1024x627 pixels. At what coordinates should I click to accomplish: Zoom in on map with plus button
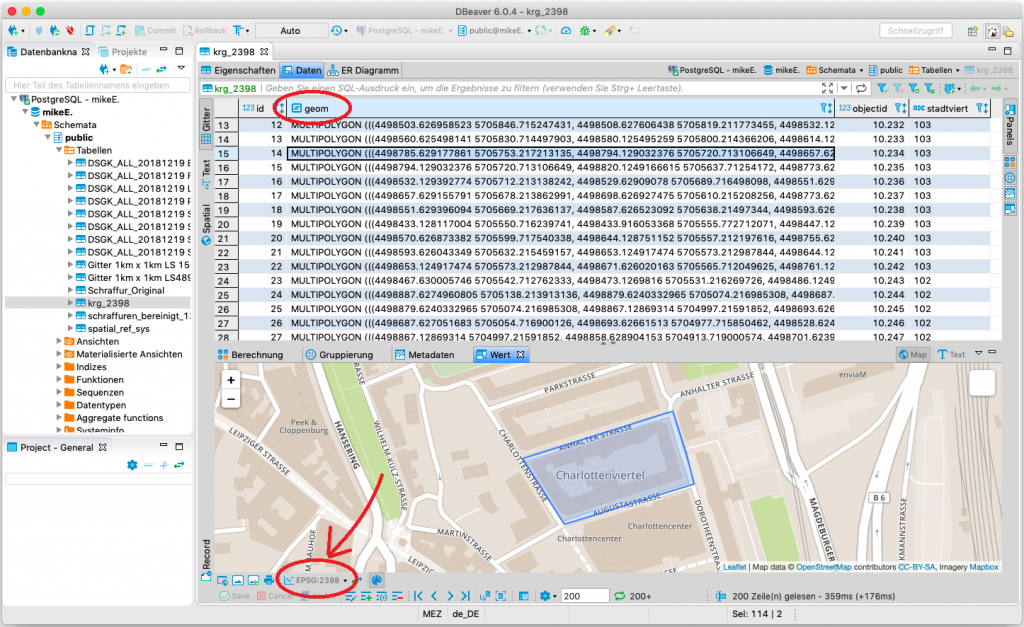pyautogui.click(x=231, y=382)
